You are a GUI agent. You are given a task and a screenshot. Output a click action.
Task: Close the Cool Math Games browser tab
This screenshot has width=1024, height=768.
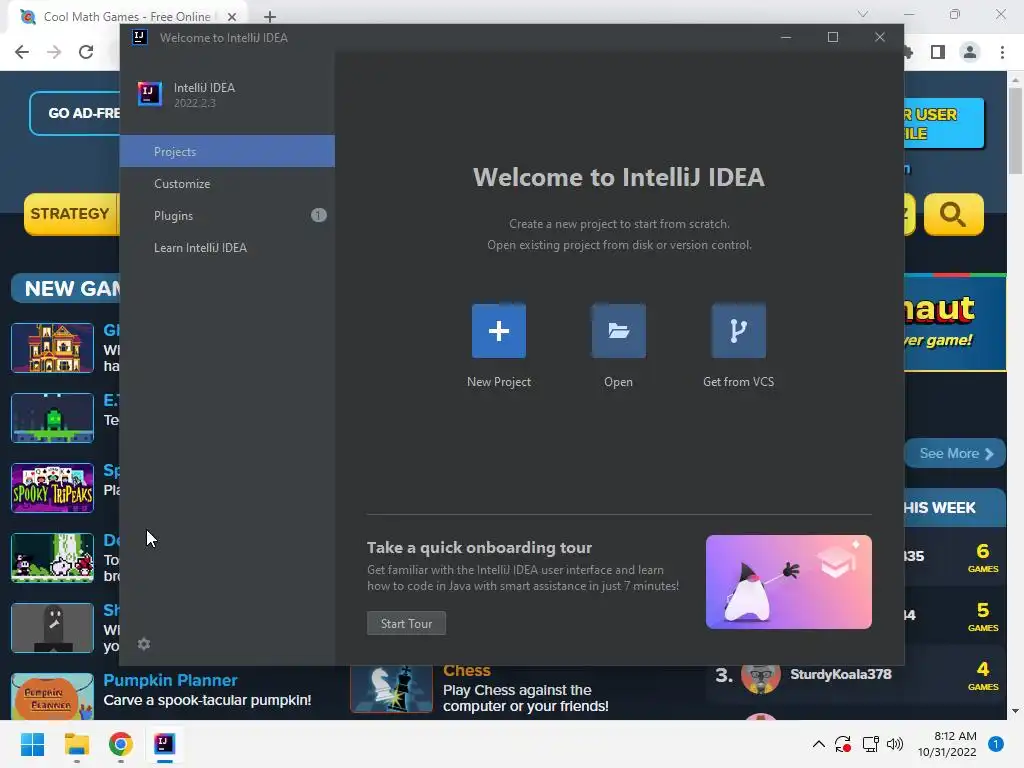[x=232, y=17]
